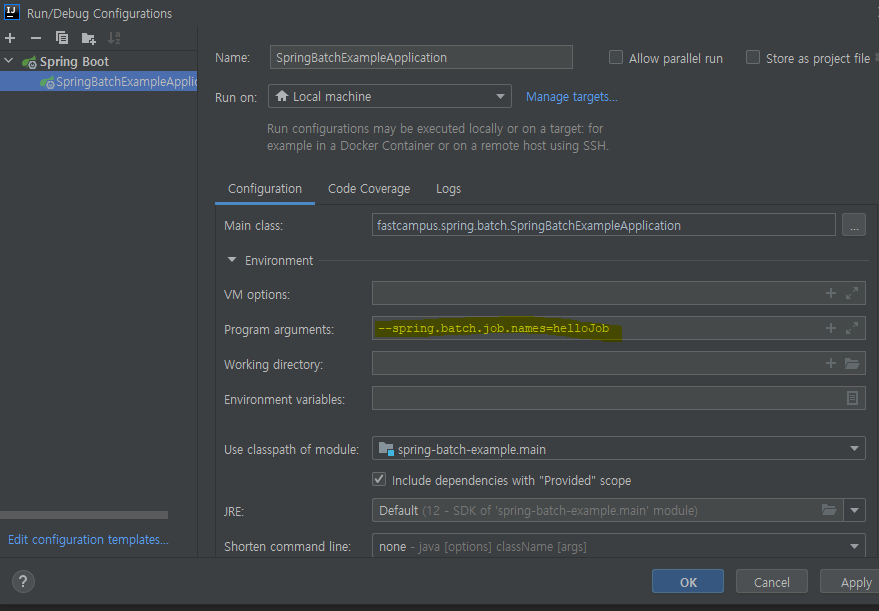Click the IntelliJ IDEA logo in title bar

pos(11,12)
